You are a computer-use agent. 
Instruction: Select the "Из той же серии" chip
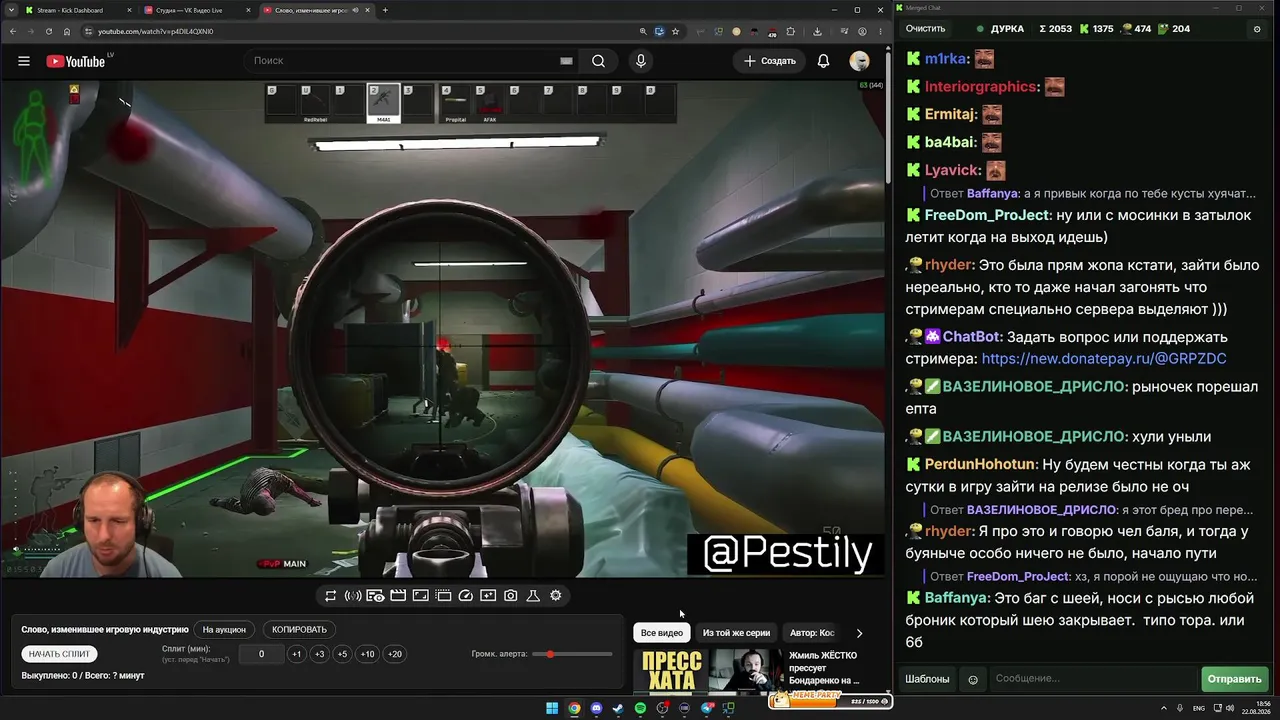pos(736,633)
